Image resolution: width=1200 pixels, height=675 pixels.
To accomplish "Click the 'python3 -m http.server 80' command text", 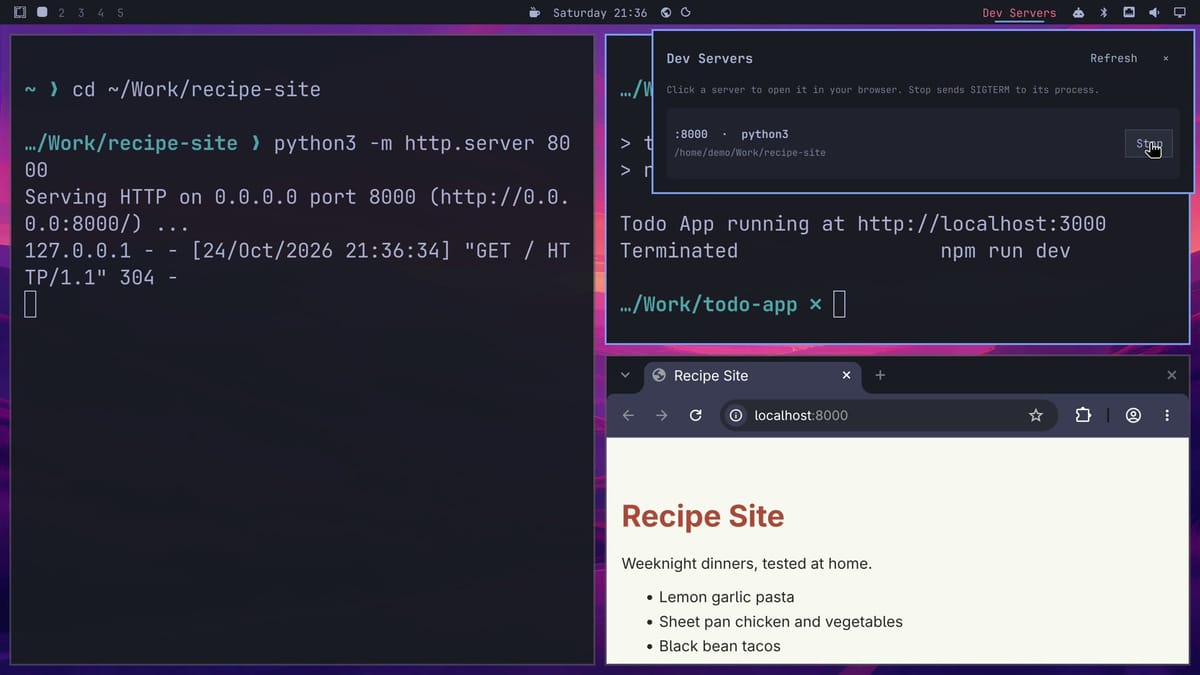I will point(422,143).
